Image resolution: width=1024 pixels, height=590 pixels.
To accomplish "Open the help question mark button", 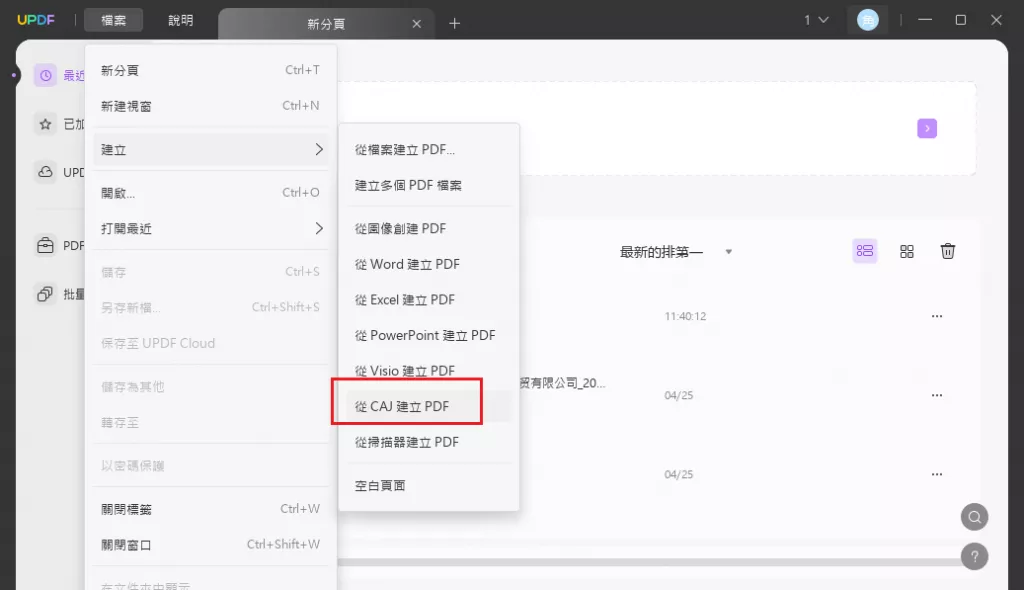I will (x=974, y=557).
